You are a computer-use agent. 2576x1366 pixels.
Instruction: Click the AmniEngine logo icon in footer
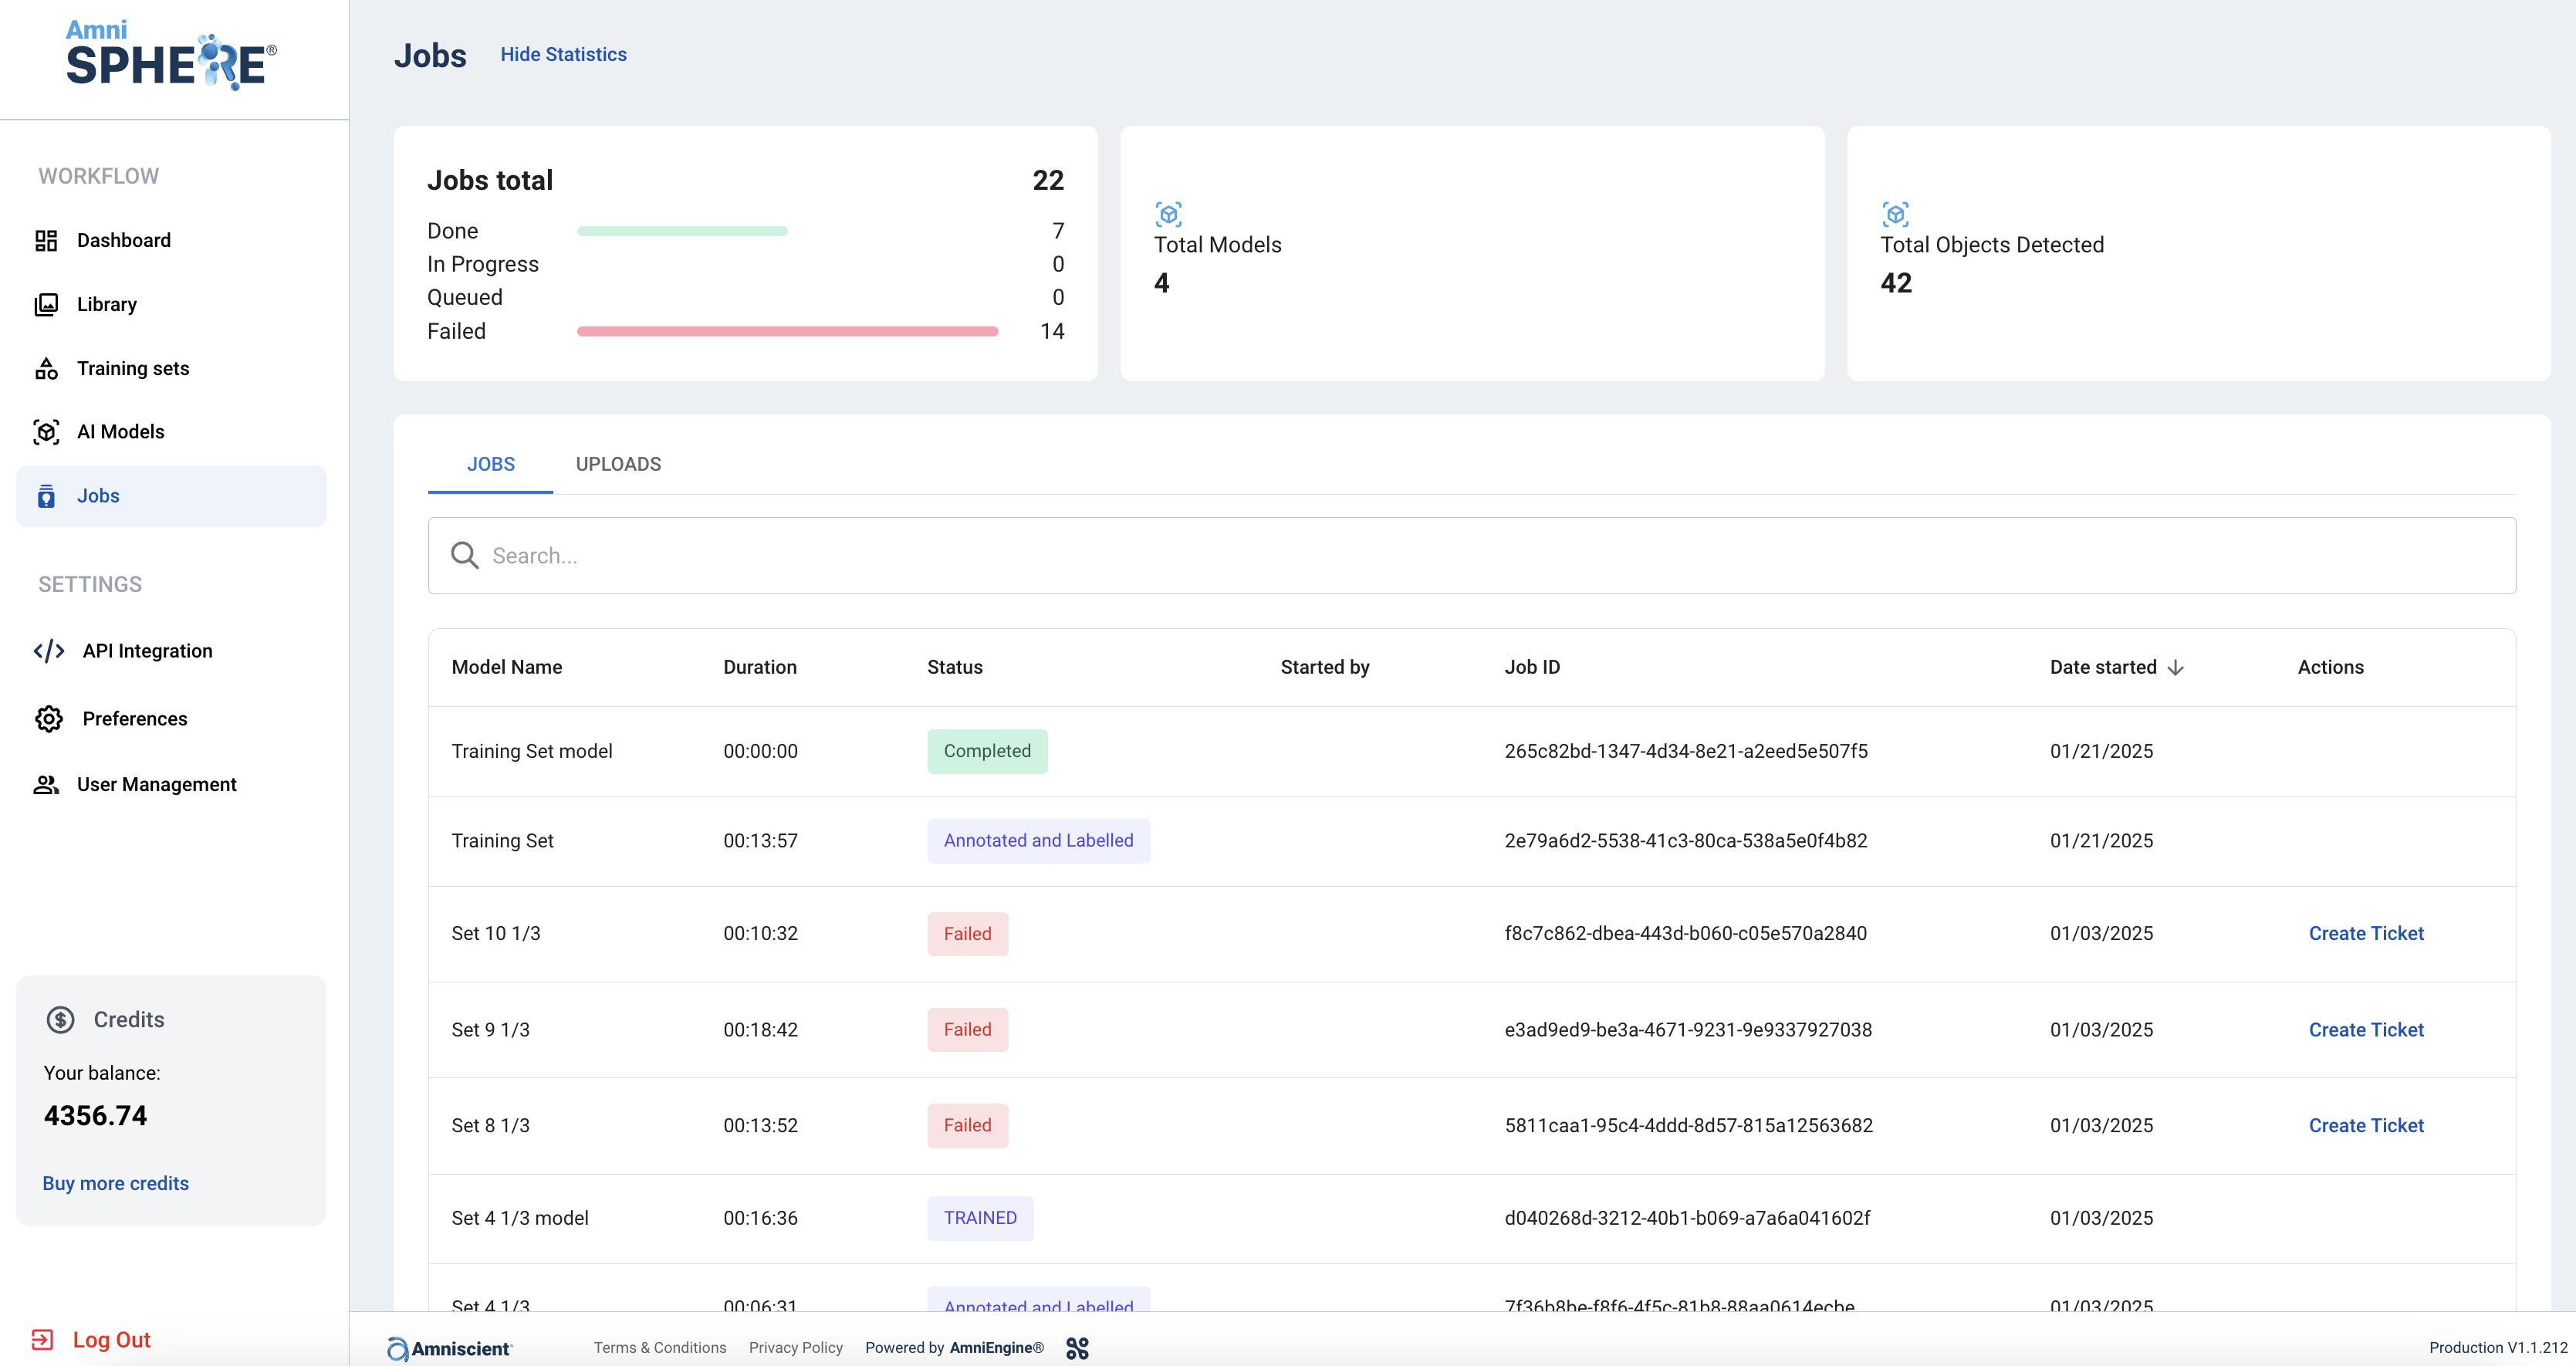click(x=1077, y=1348)
